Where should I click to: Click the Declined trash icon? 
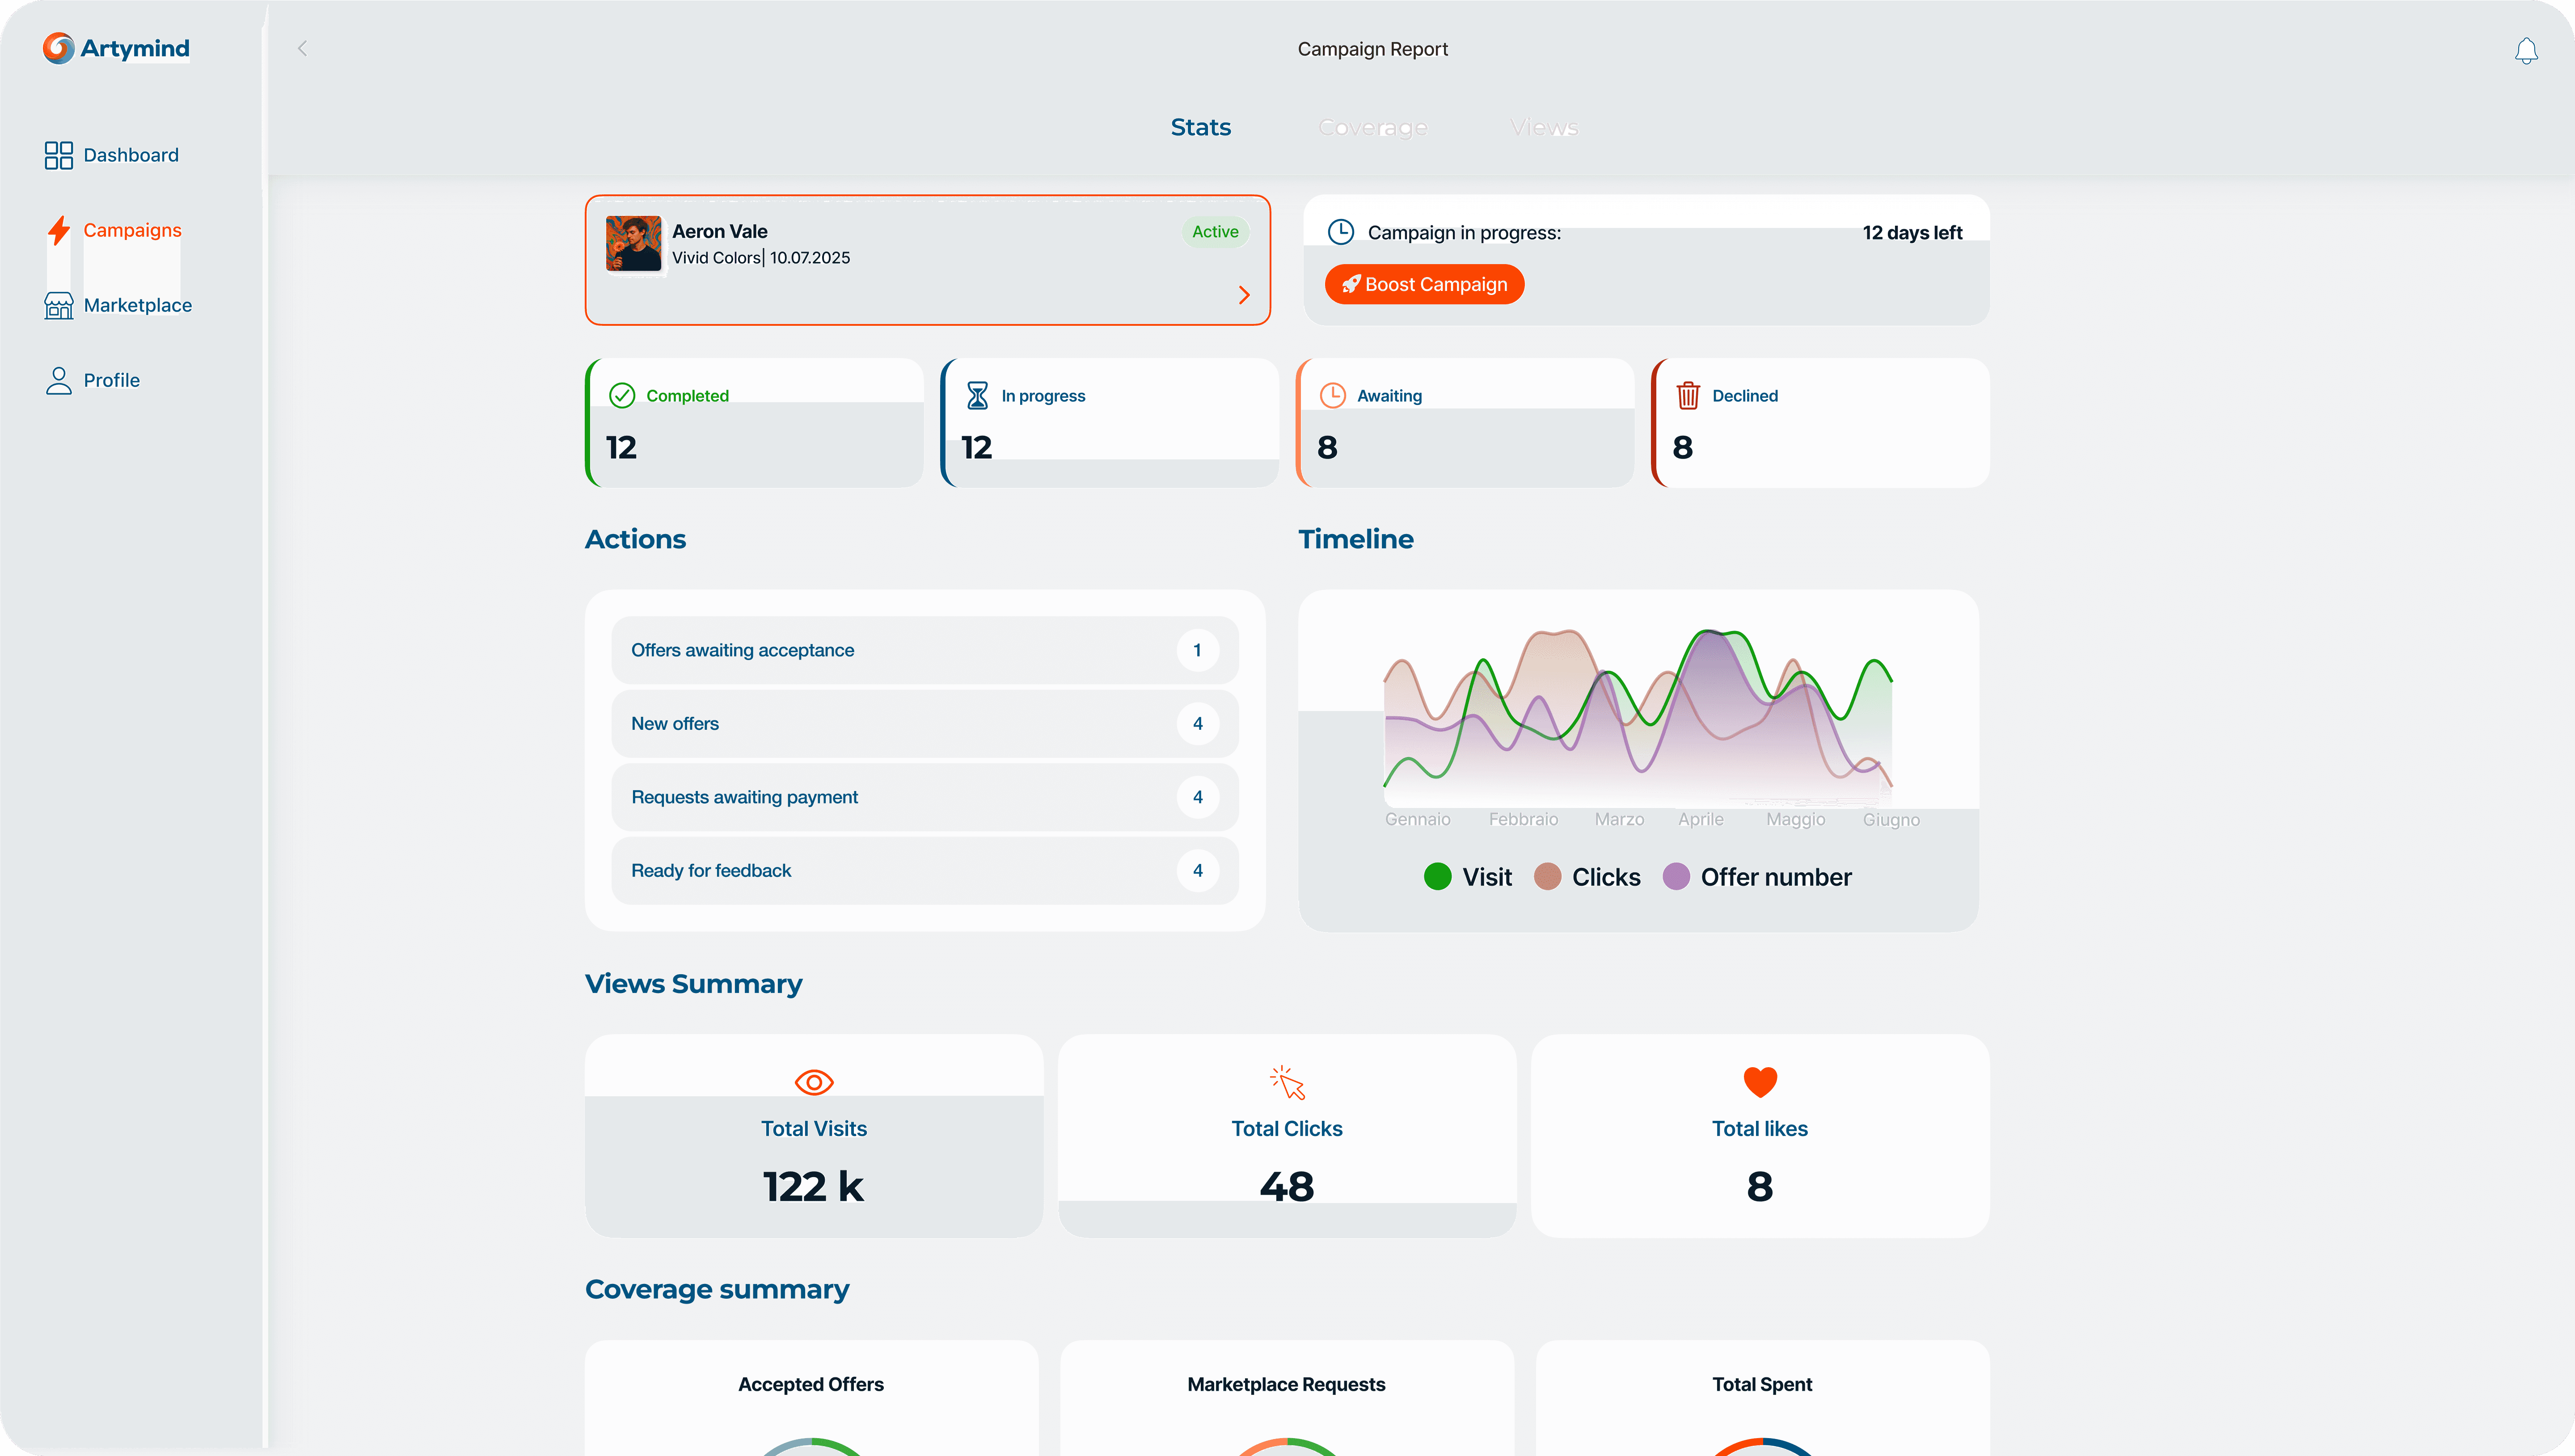click(1688, 396)
